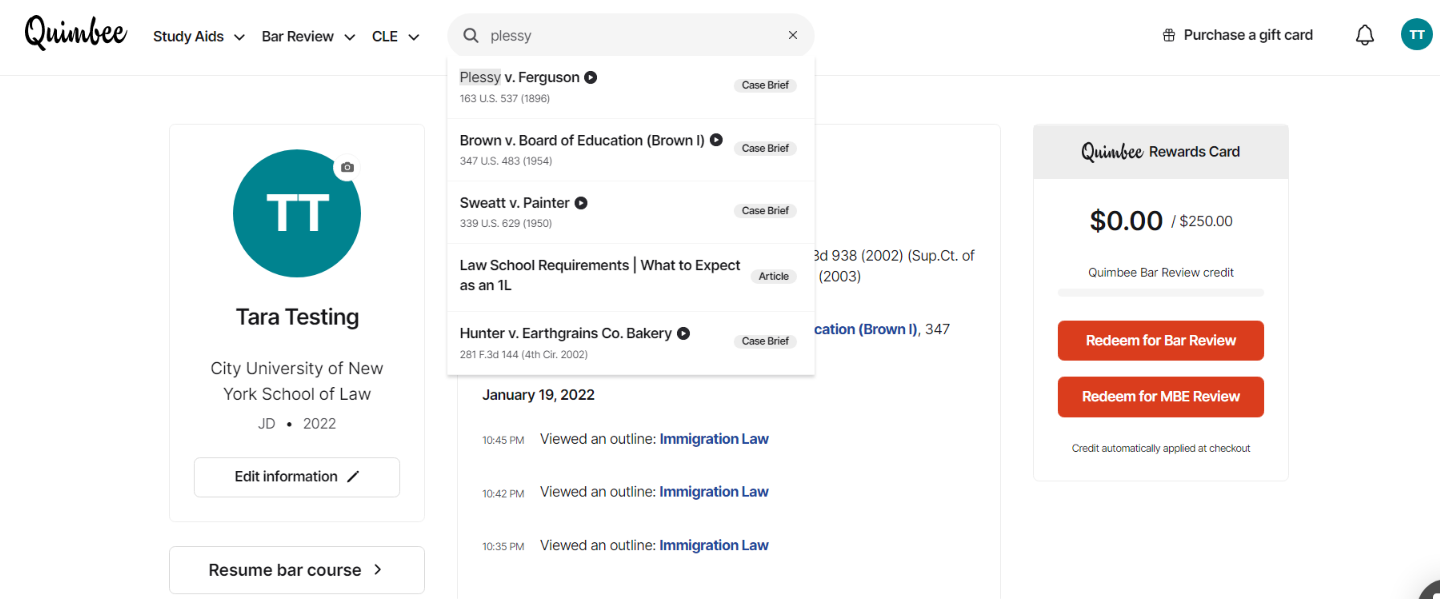
Task: Click the large TT profile picture
Action: (x=297, y=213)
